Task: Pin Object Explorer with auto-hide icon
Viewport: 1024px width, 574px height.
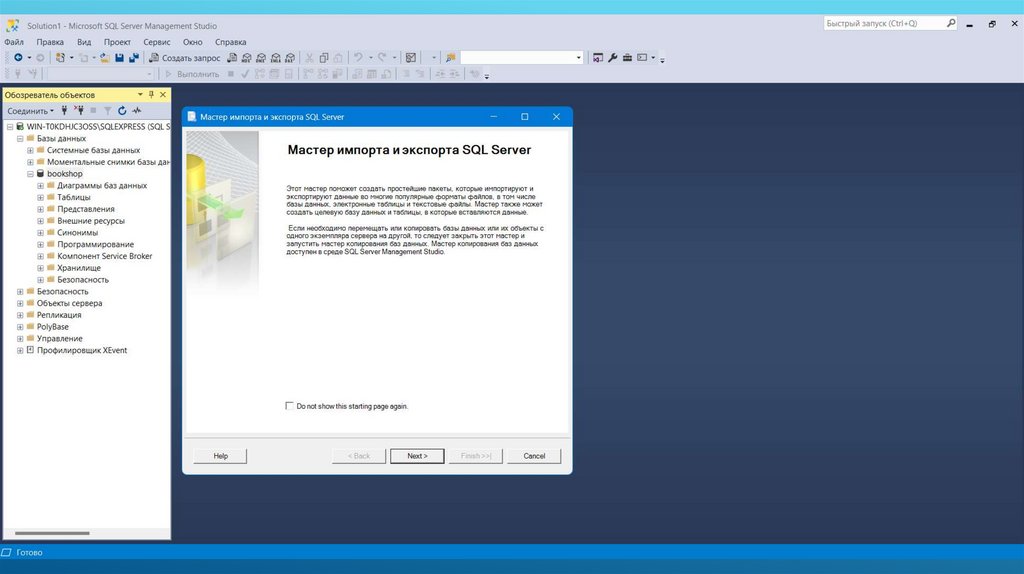Action: click(x=152, y=95)
